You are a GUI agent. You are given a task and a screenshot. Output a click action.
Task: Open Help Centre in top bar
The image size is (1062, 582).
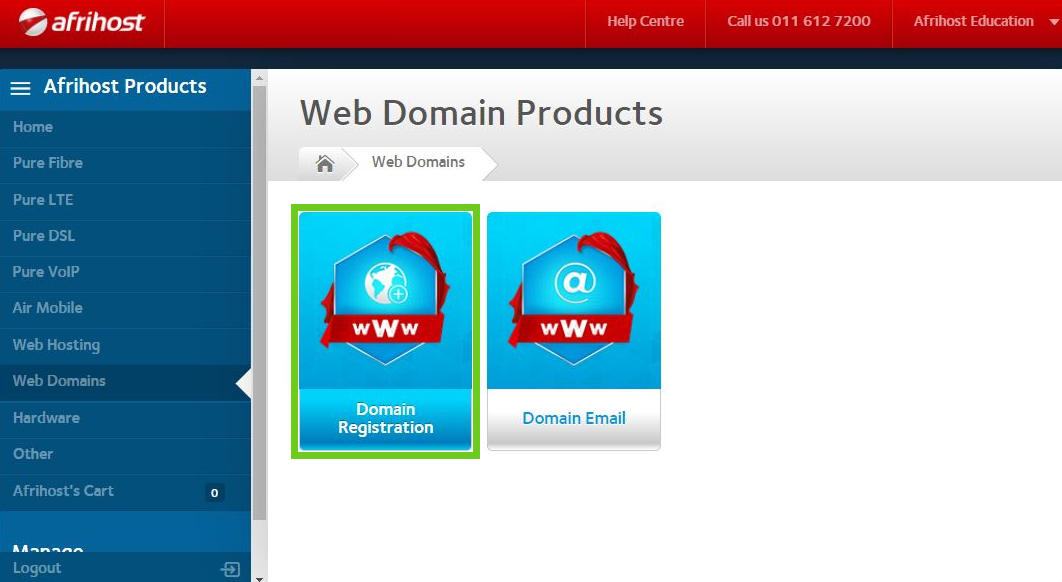tap(645, 21)
